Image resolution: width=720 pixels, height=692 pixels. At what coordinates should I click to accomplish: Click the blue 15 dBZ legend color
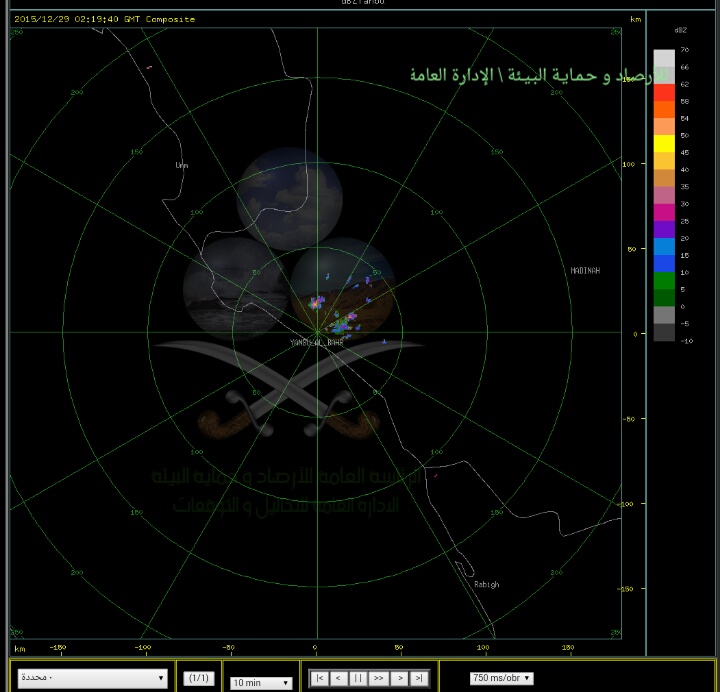pos(664,247)
